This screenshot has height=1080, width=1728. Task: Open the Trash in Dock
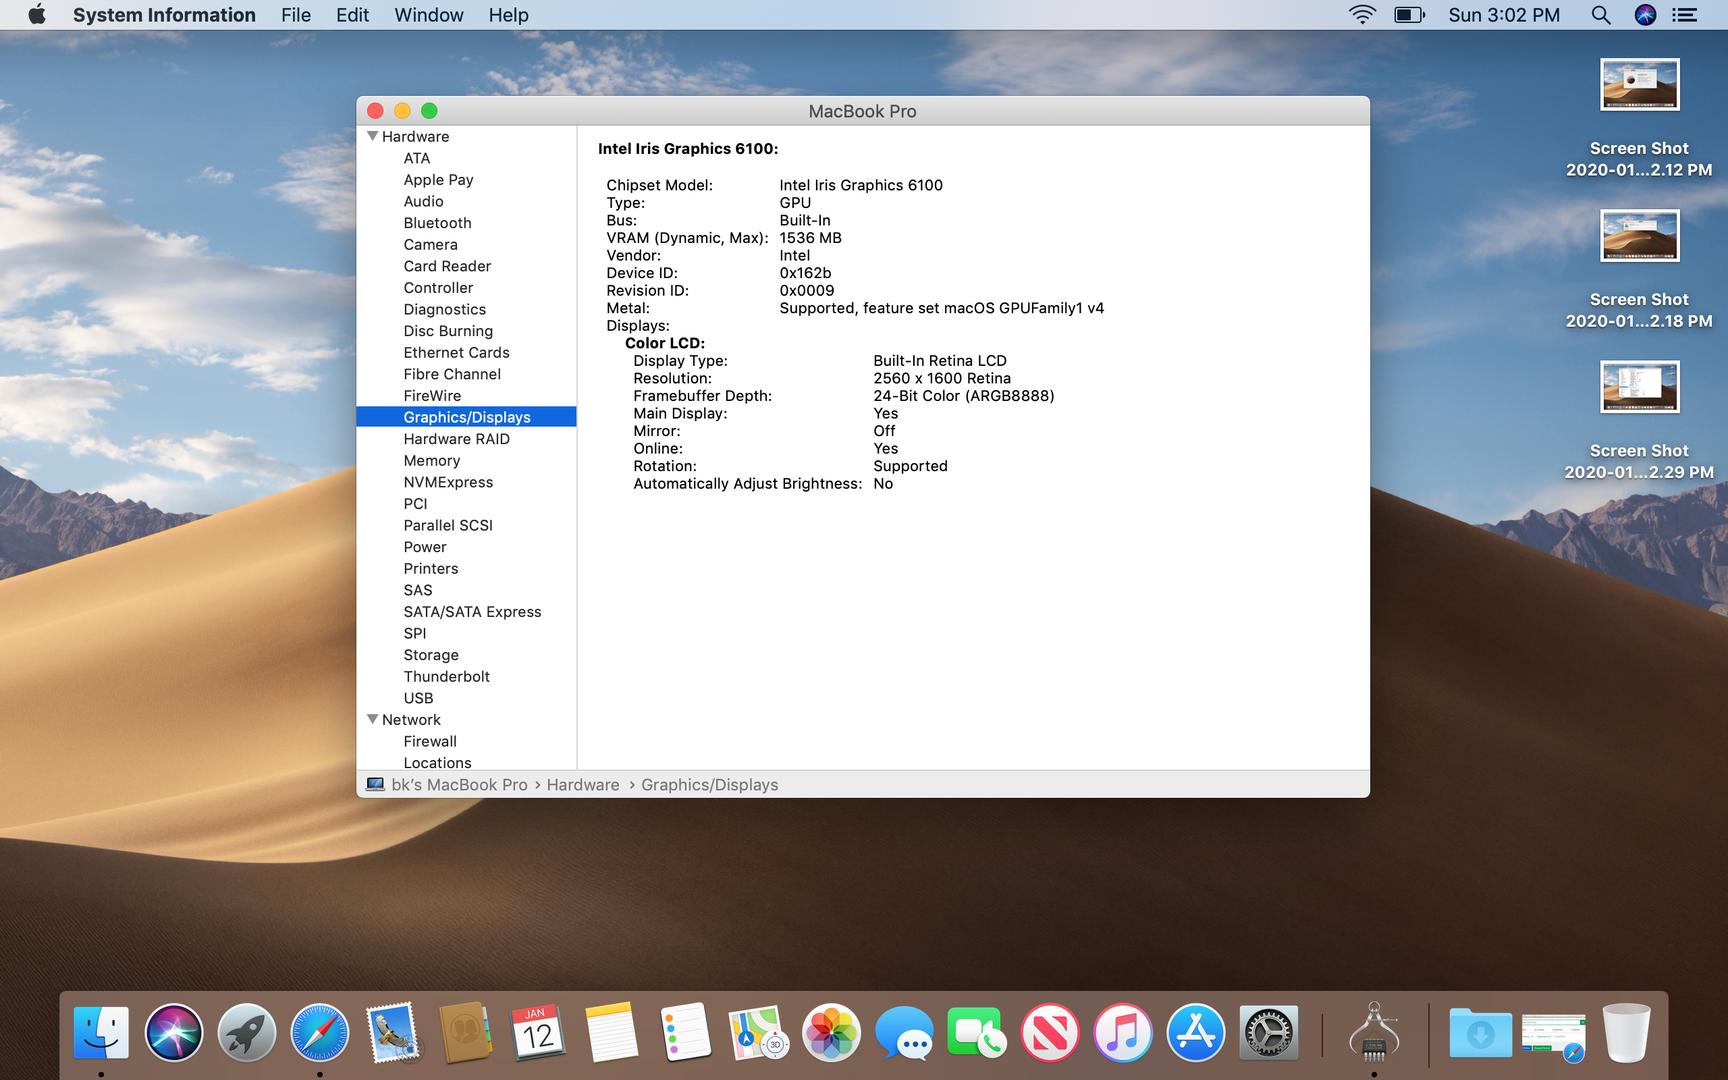tap(1627, 1033)
